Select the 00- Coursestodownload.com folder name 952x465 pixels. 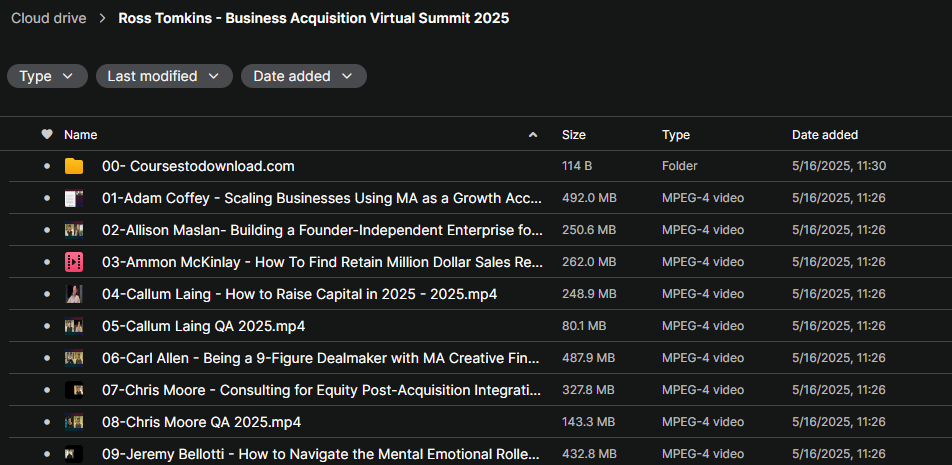(198, 166)
